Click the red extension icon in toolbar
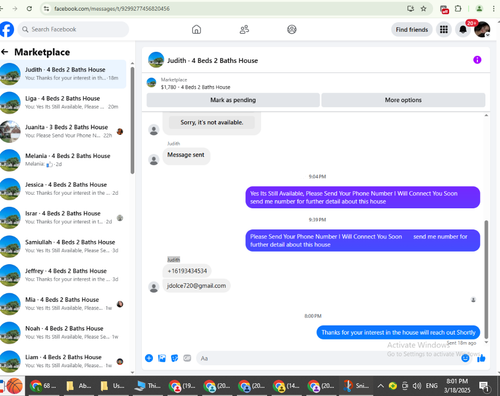 444,9
